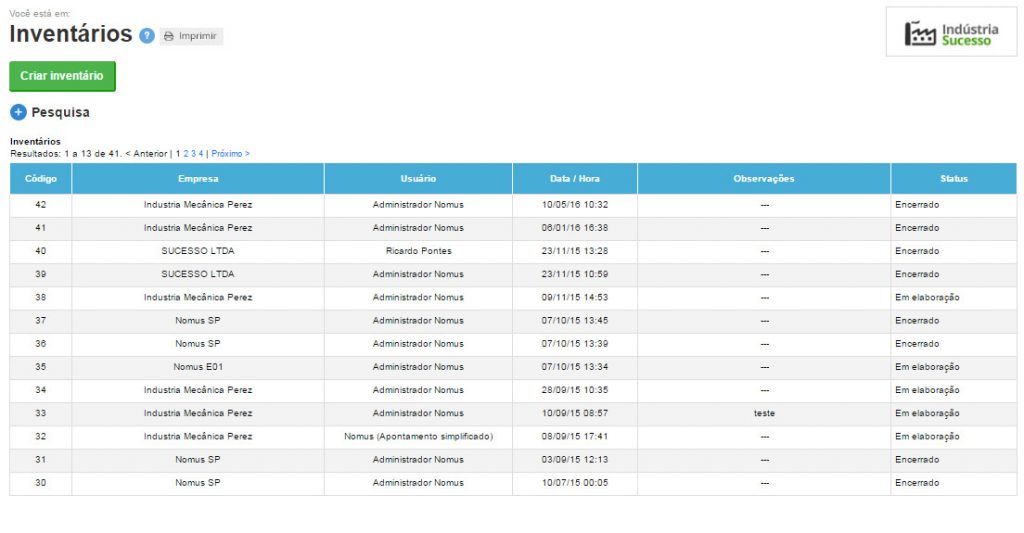Viewport: 1024px width, 533px height.
Task: Select the row by user Ricardo Pontes
Action: pyautogui.click(x=418, y=251)
